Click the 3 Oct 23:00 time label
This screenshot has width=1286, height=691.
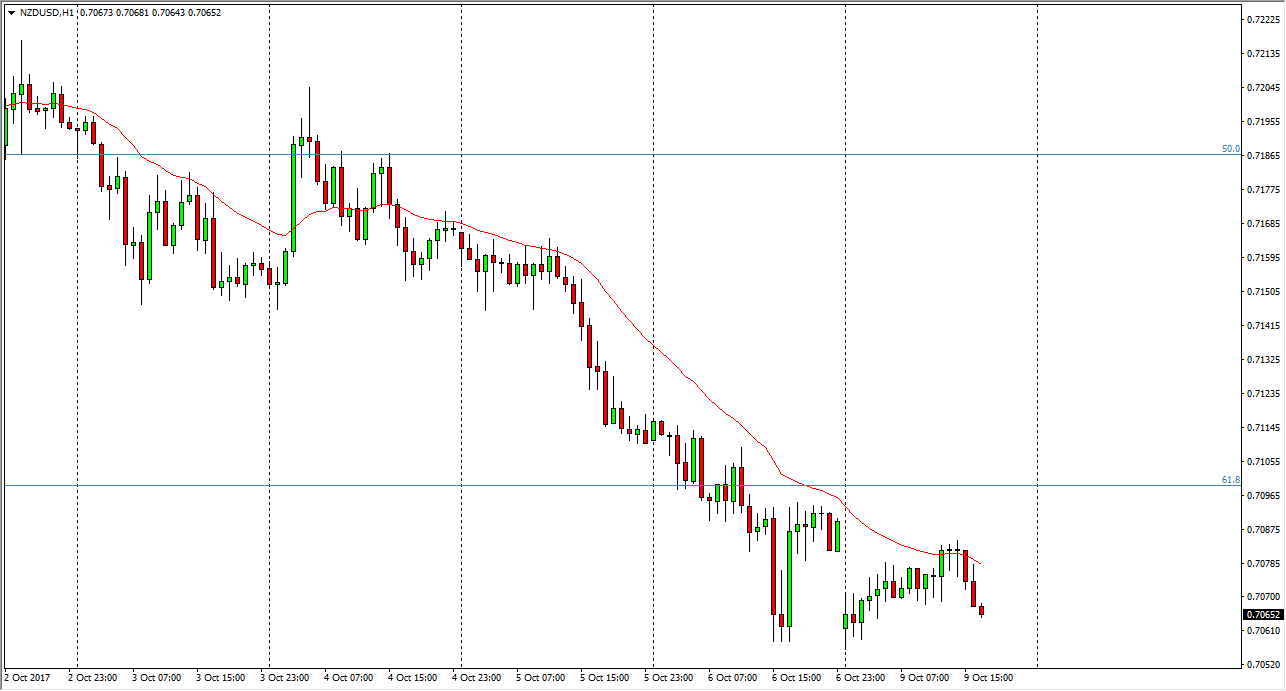pyautogui.click(x=284, y=677)
